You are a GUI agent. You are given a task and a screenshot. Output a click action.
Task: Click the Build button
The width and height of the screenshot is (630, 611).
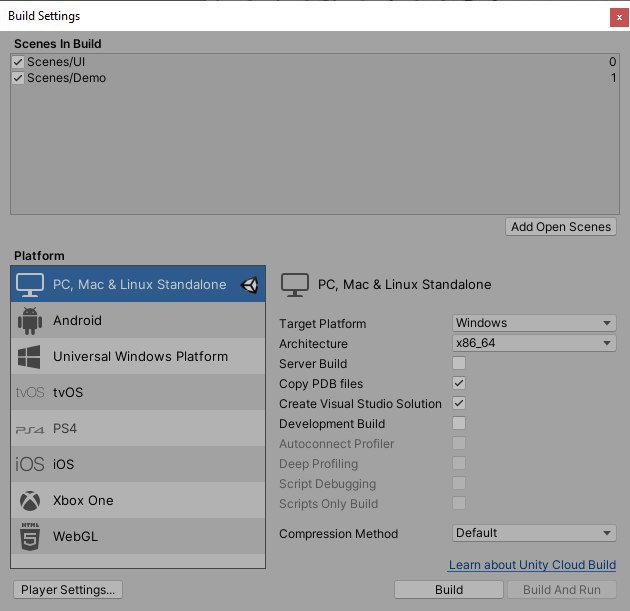click(449, 590)
